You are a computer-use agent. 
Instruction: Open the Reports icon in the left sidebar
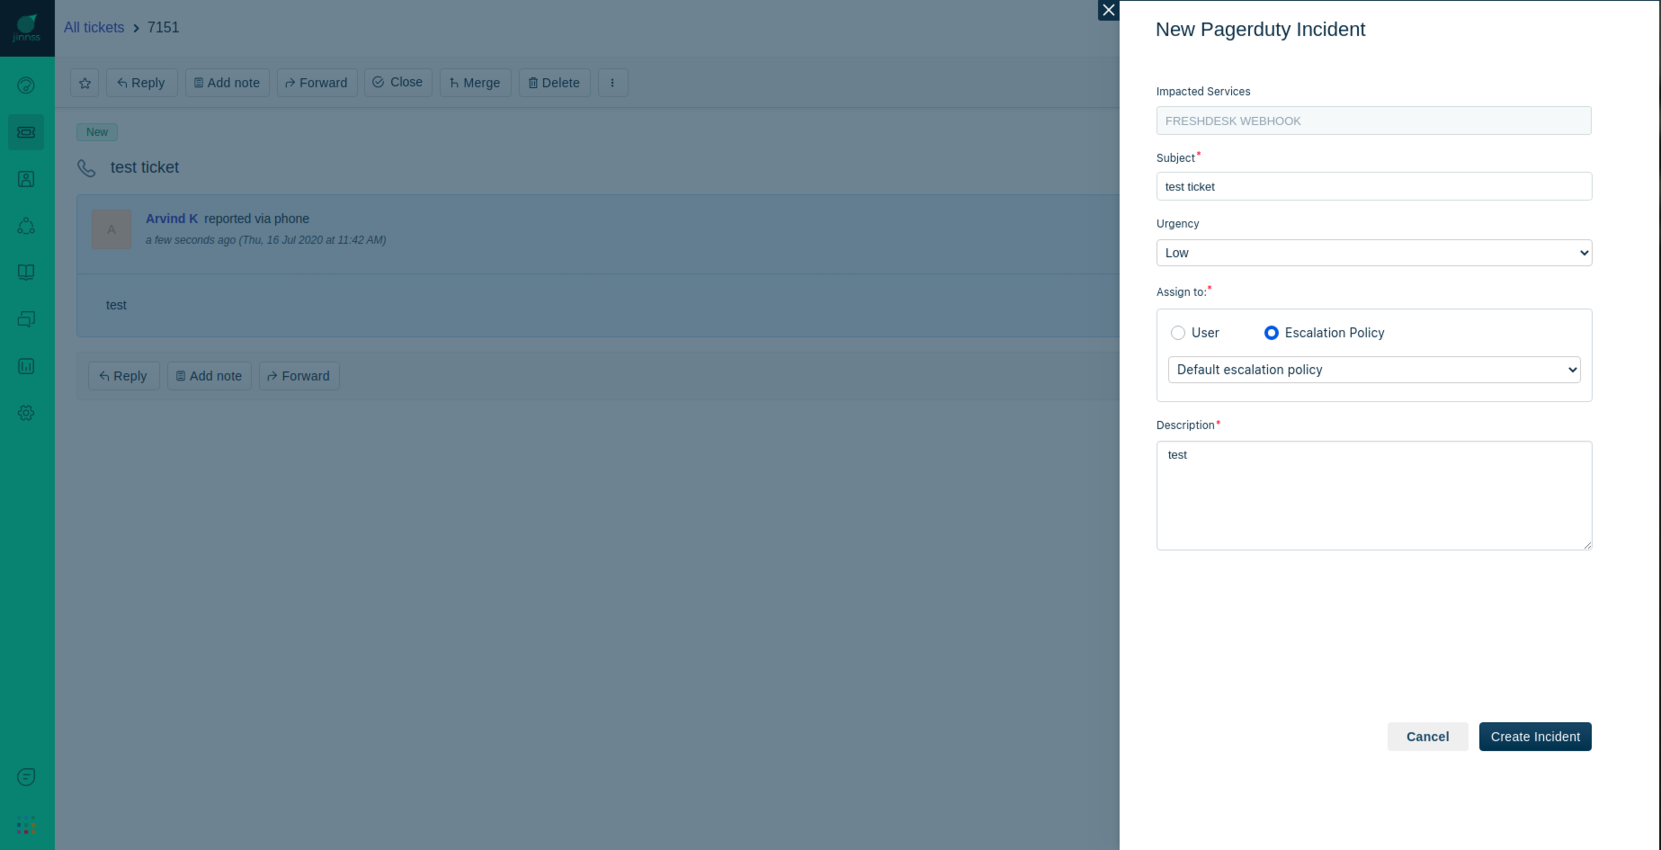(x=26, y=366)
